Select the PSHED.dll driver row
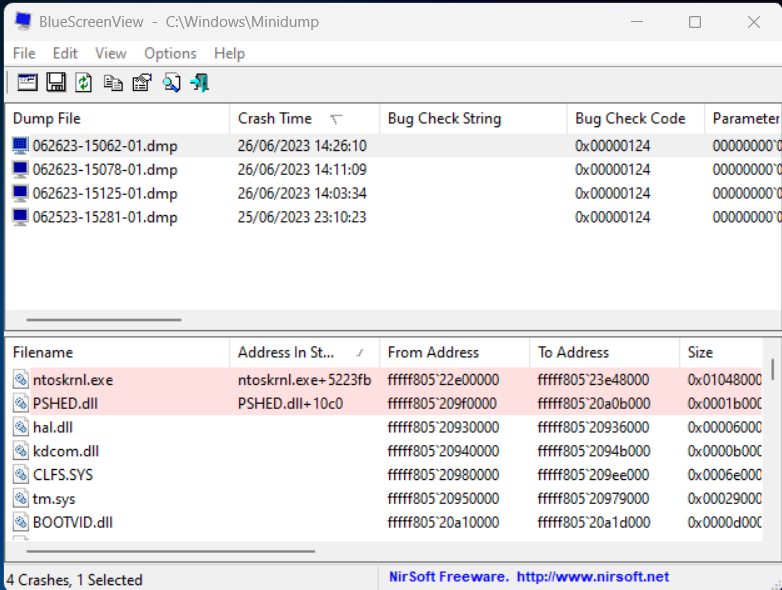The width and height of the screenshot is (782, 590). click(384, 403)
